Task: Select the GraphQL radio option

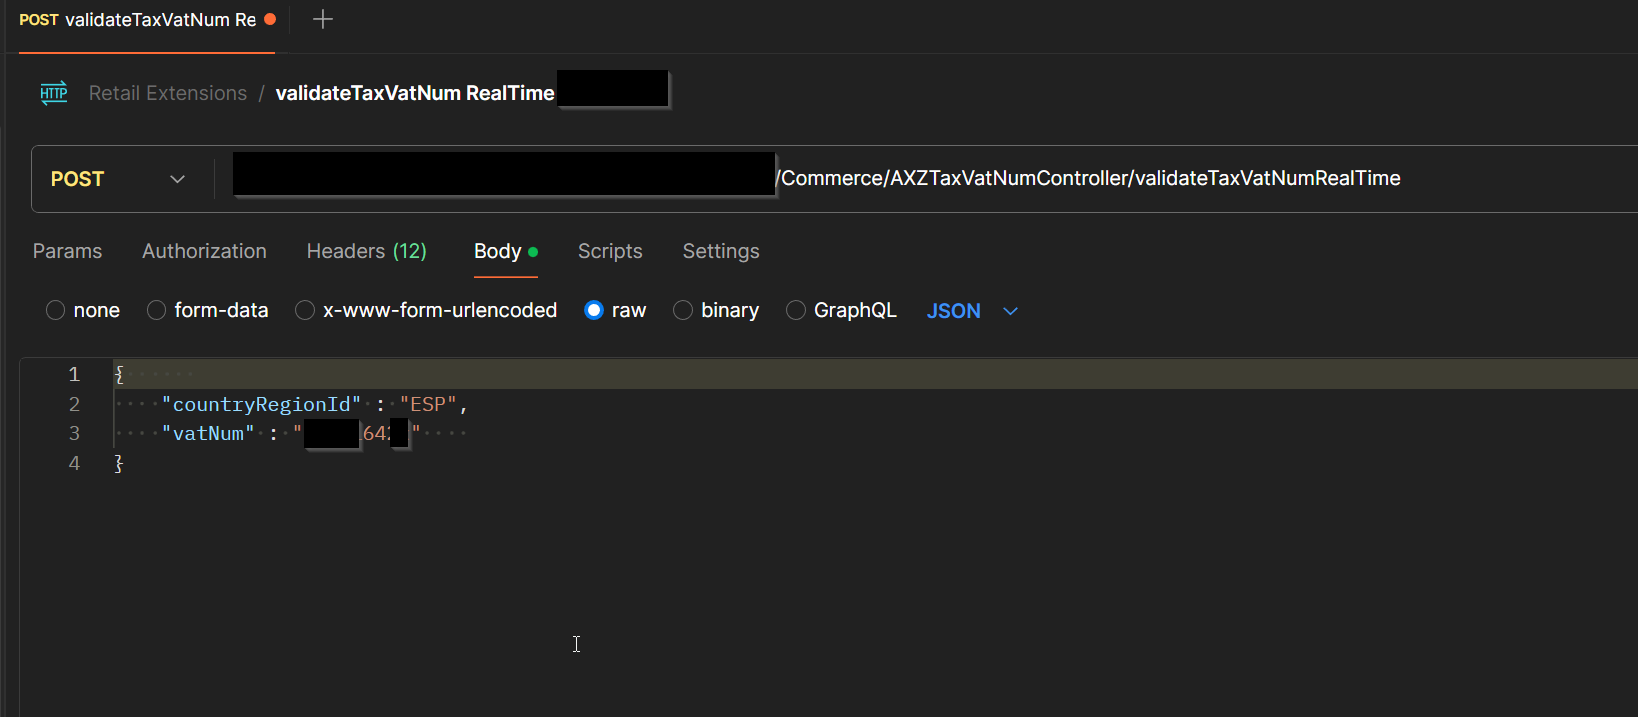Action: [x=796, y=310]
